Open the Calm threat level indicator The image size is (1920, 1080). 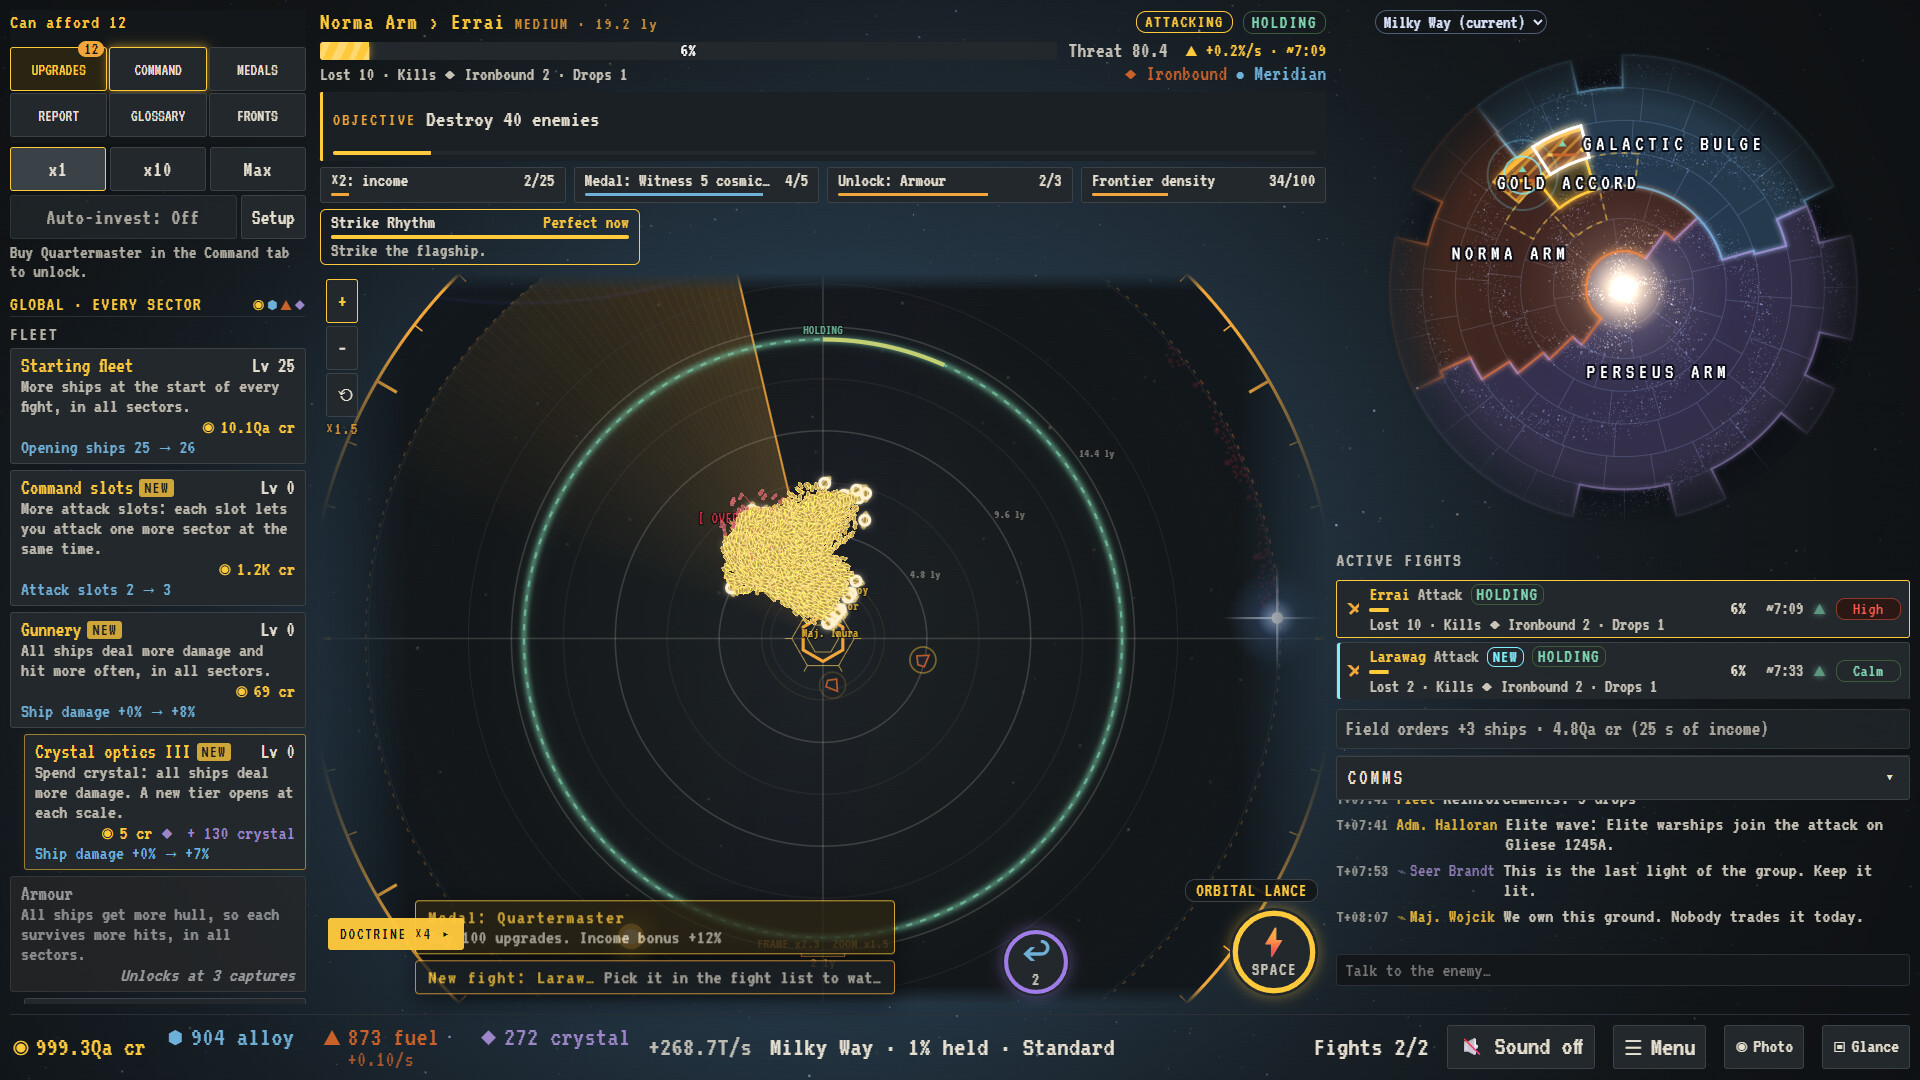(1867, 671)
